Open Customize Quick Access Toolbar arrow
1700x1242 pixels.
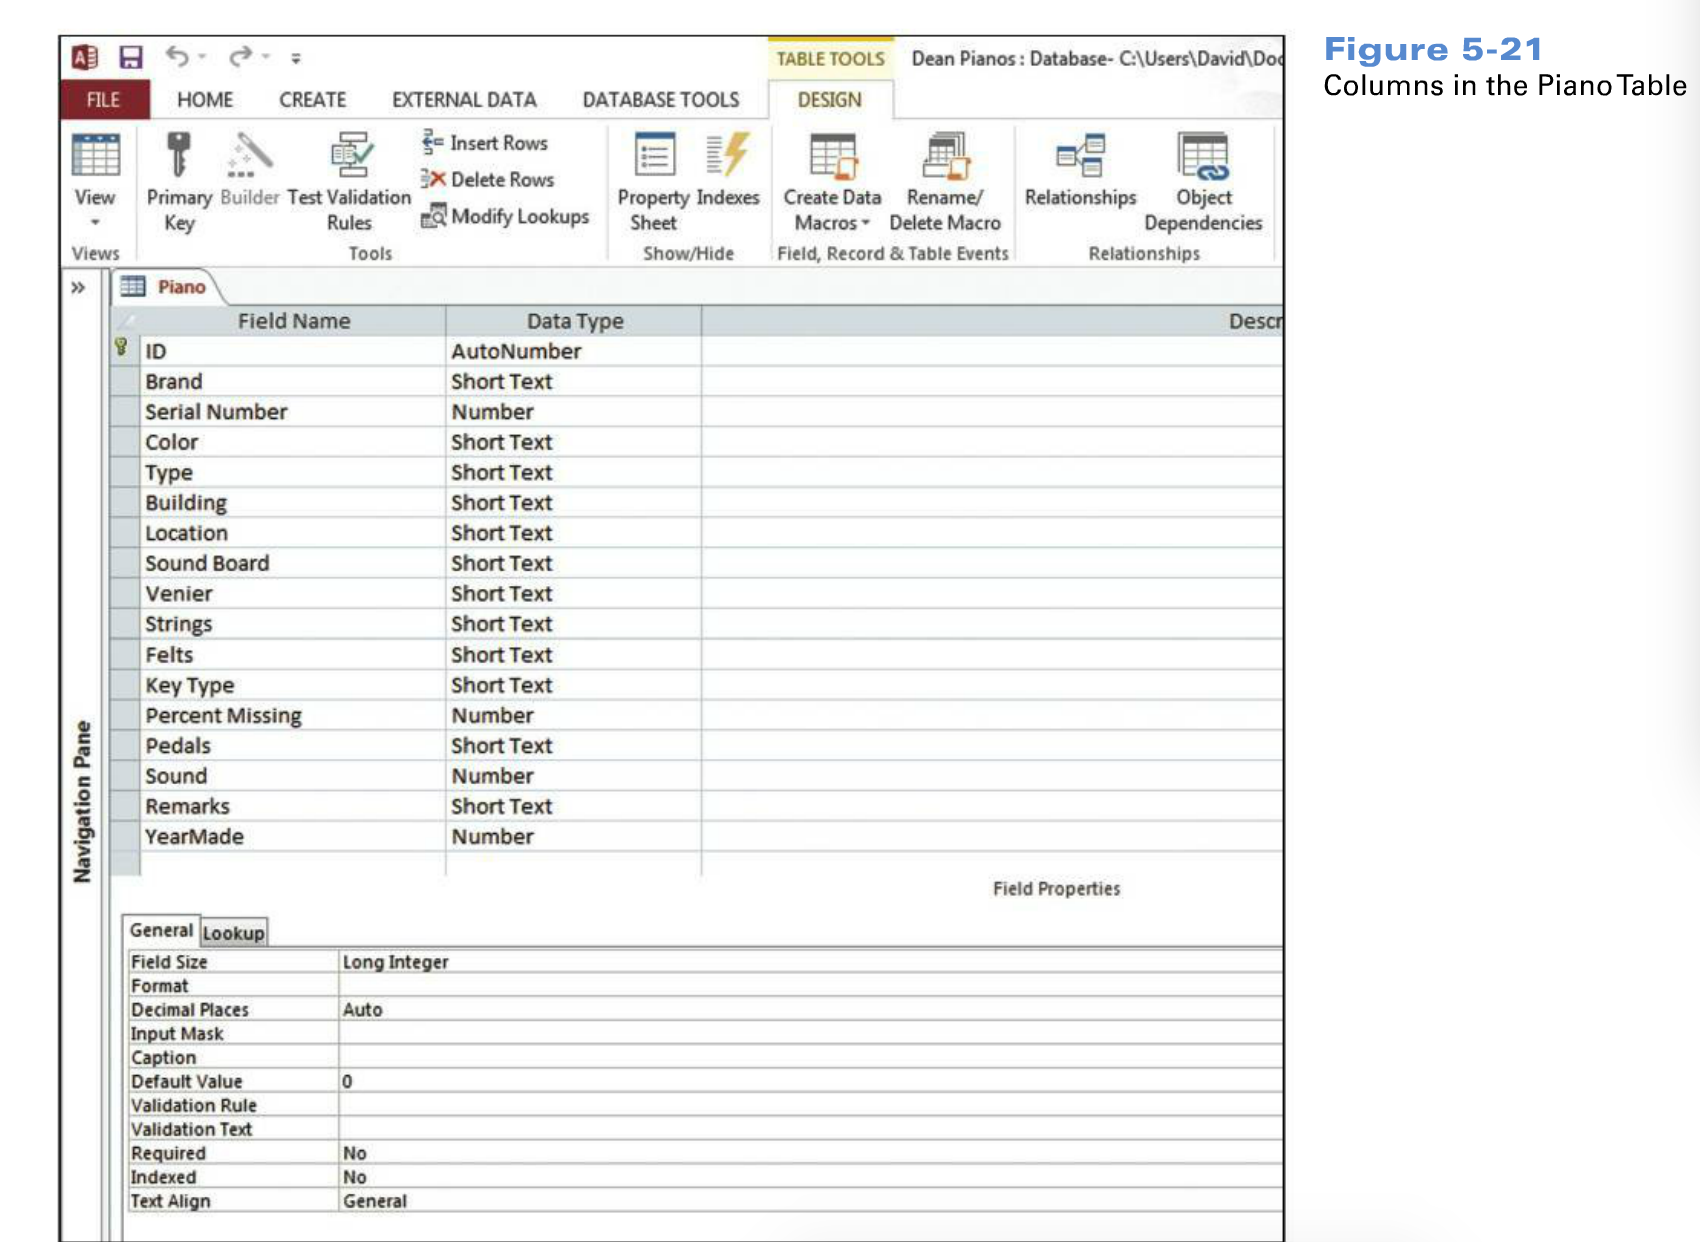pos(296,59)
